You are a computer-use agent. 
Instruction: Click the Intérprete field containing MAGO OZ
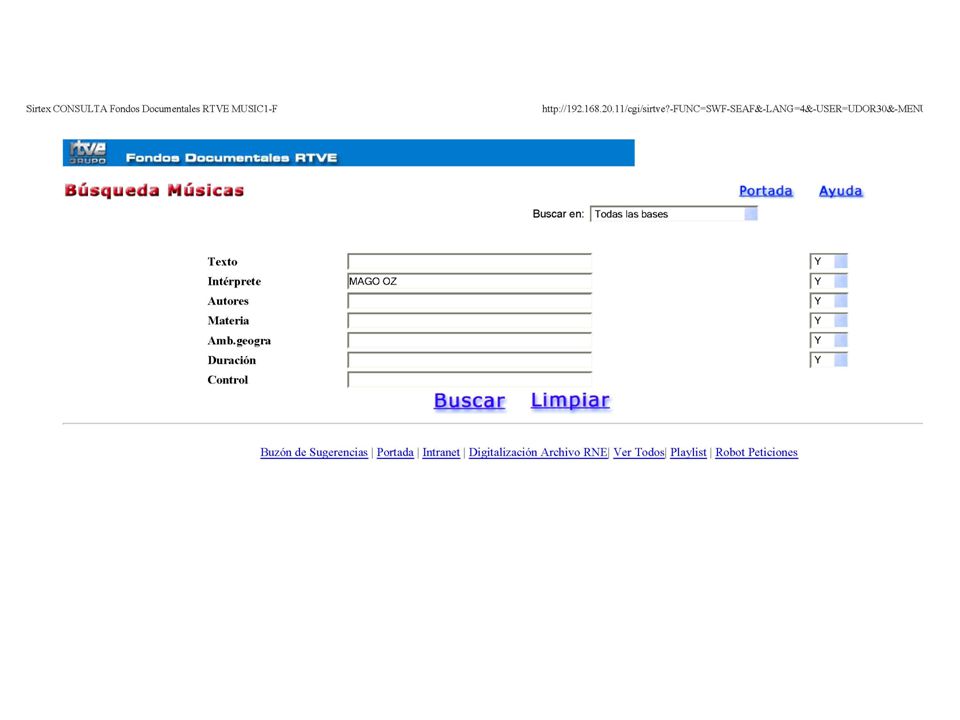click(470, 281)
